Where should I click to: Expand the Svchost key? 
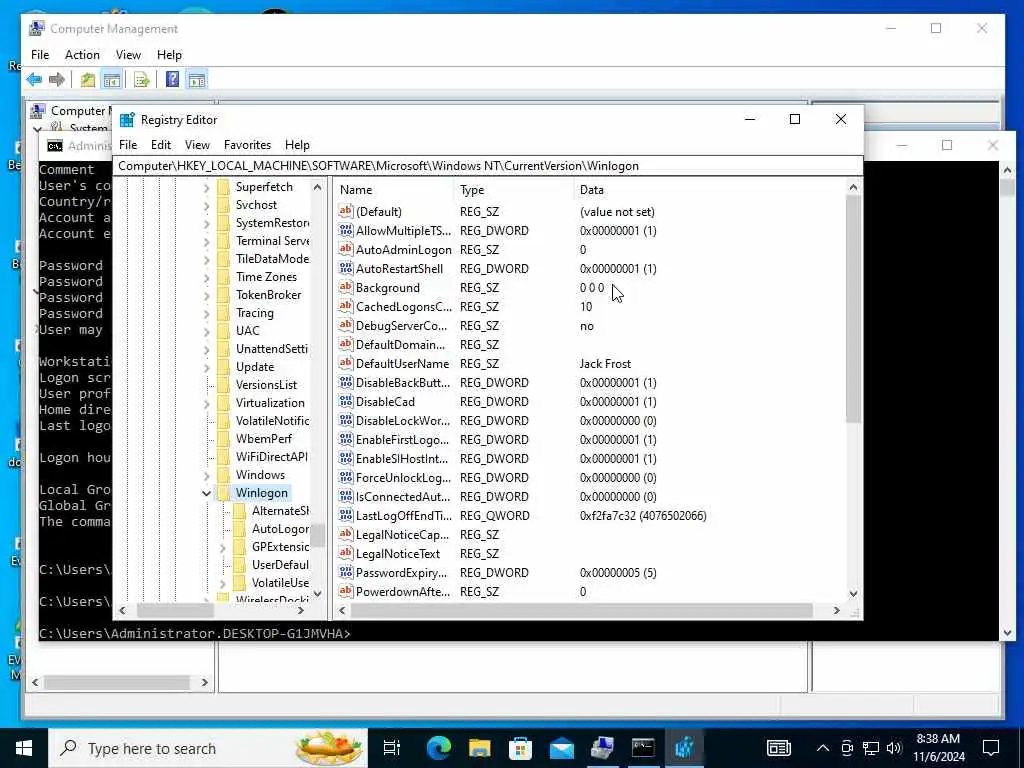206,205
